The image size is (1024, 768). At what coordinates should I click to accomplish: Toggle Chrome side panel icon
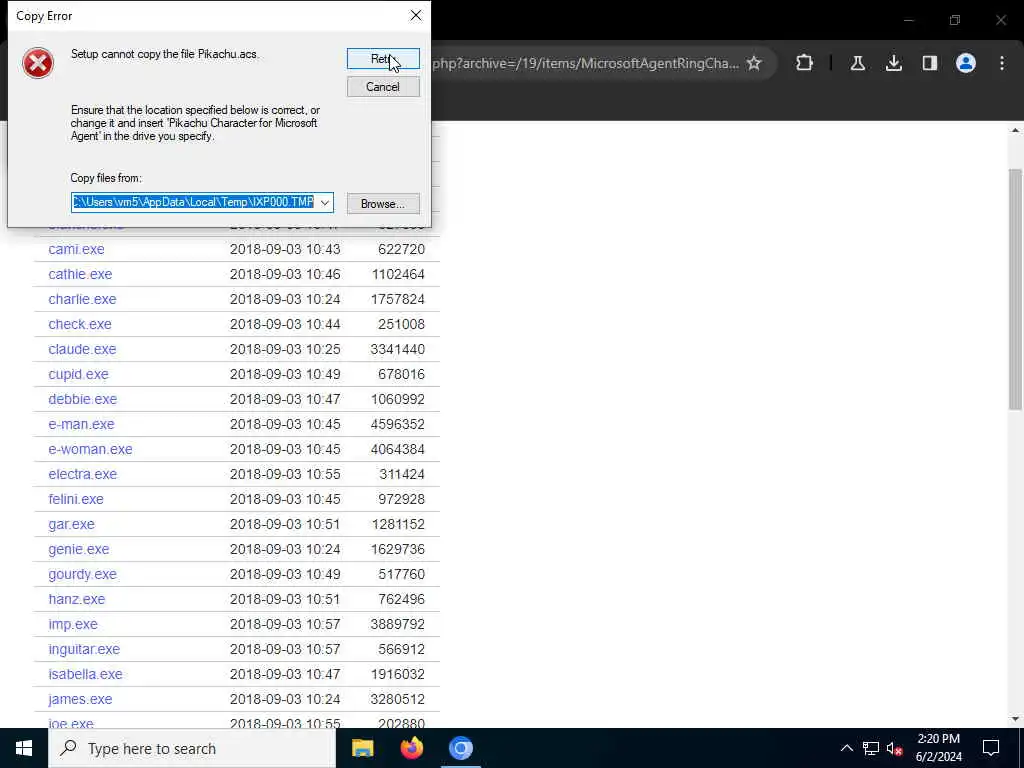930,63
